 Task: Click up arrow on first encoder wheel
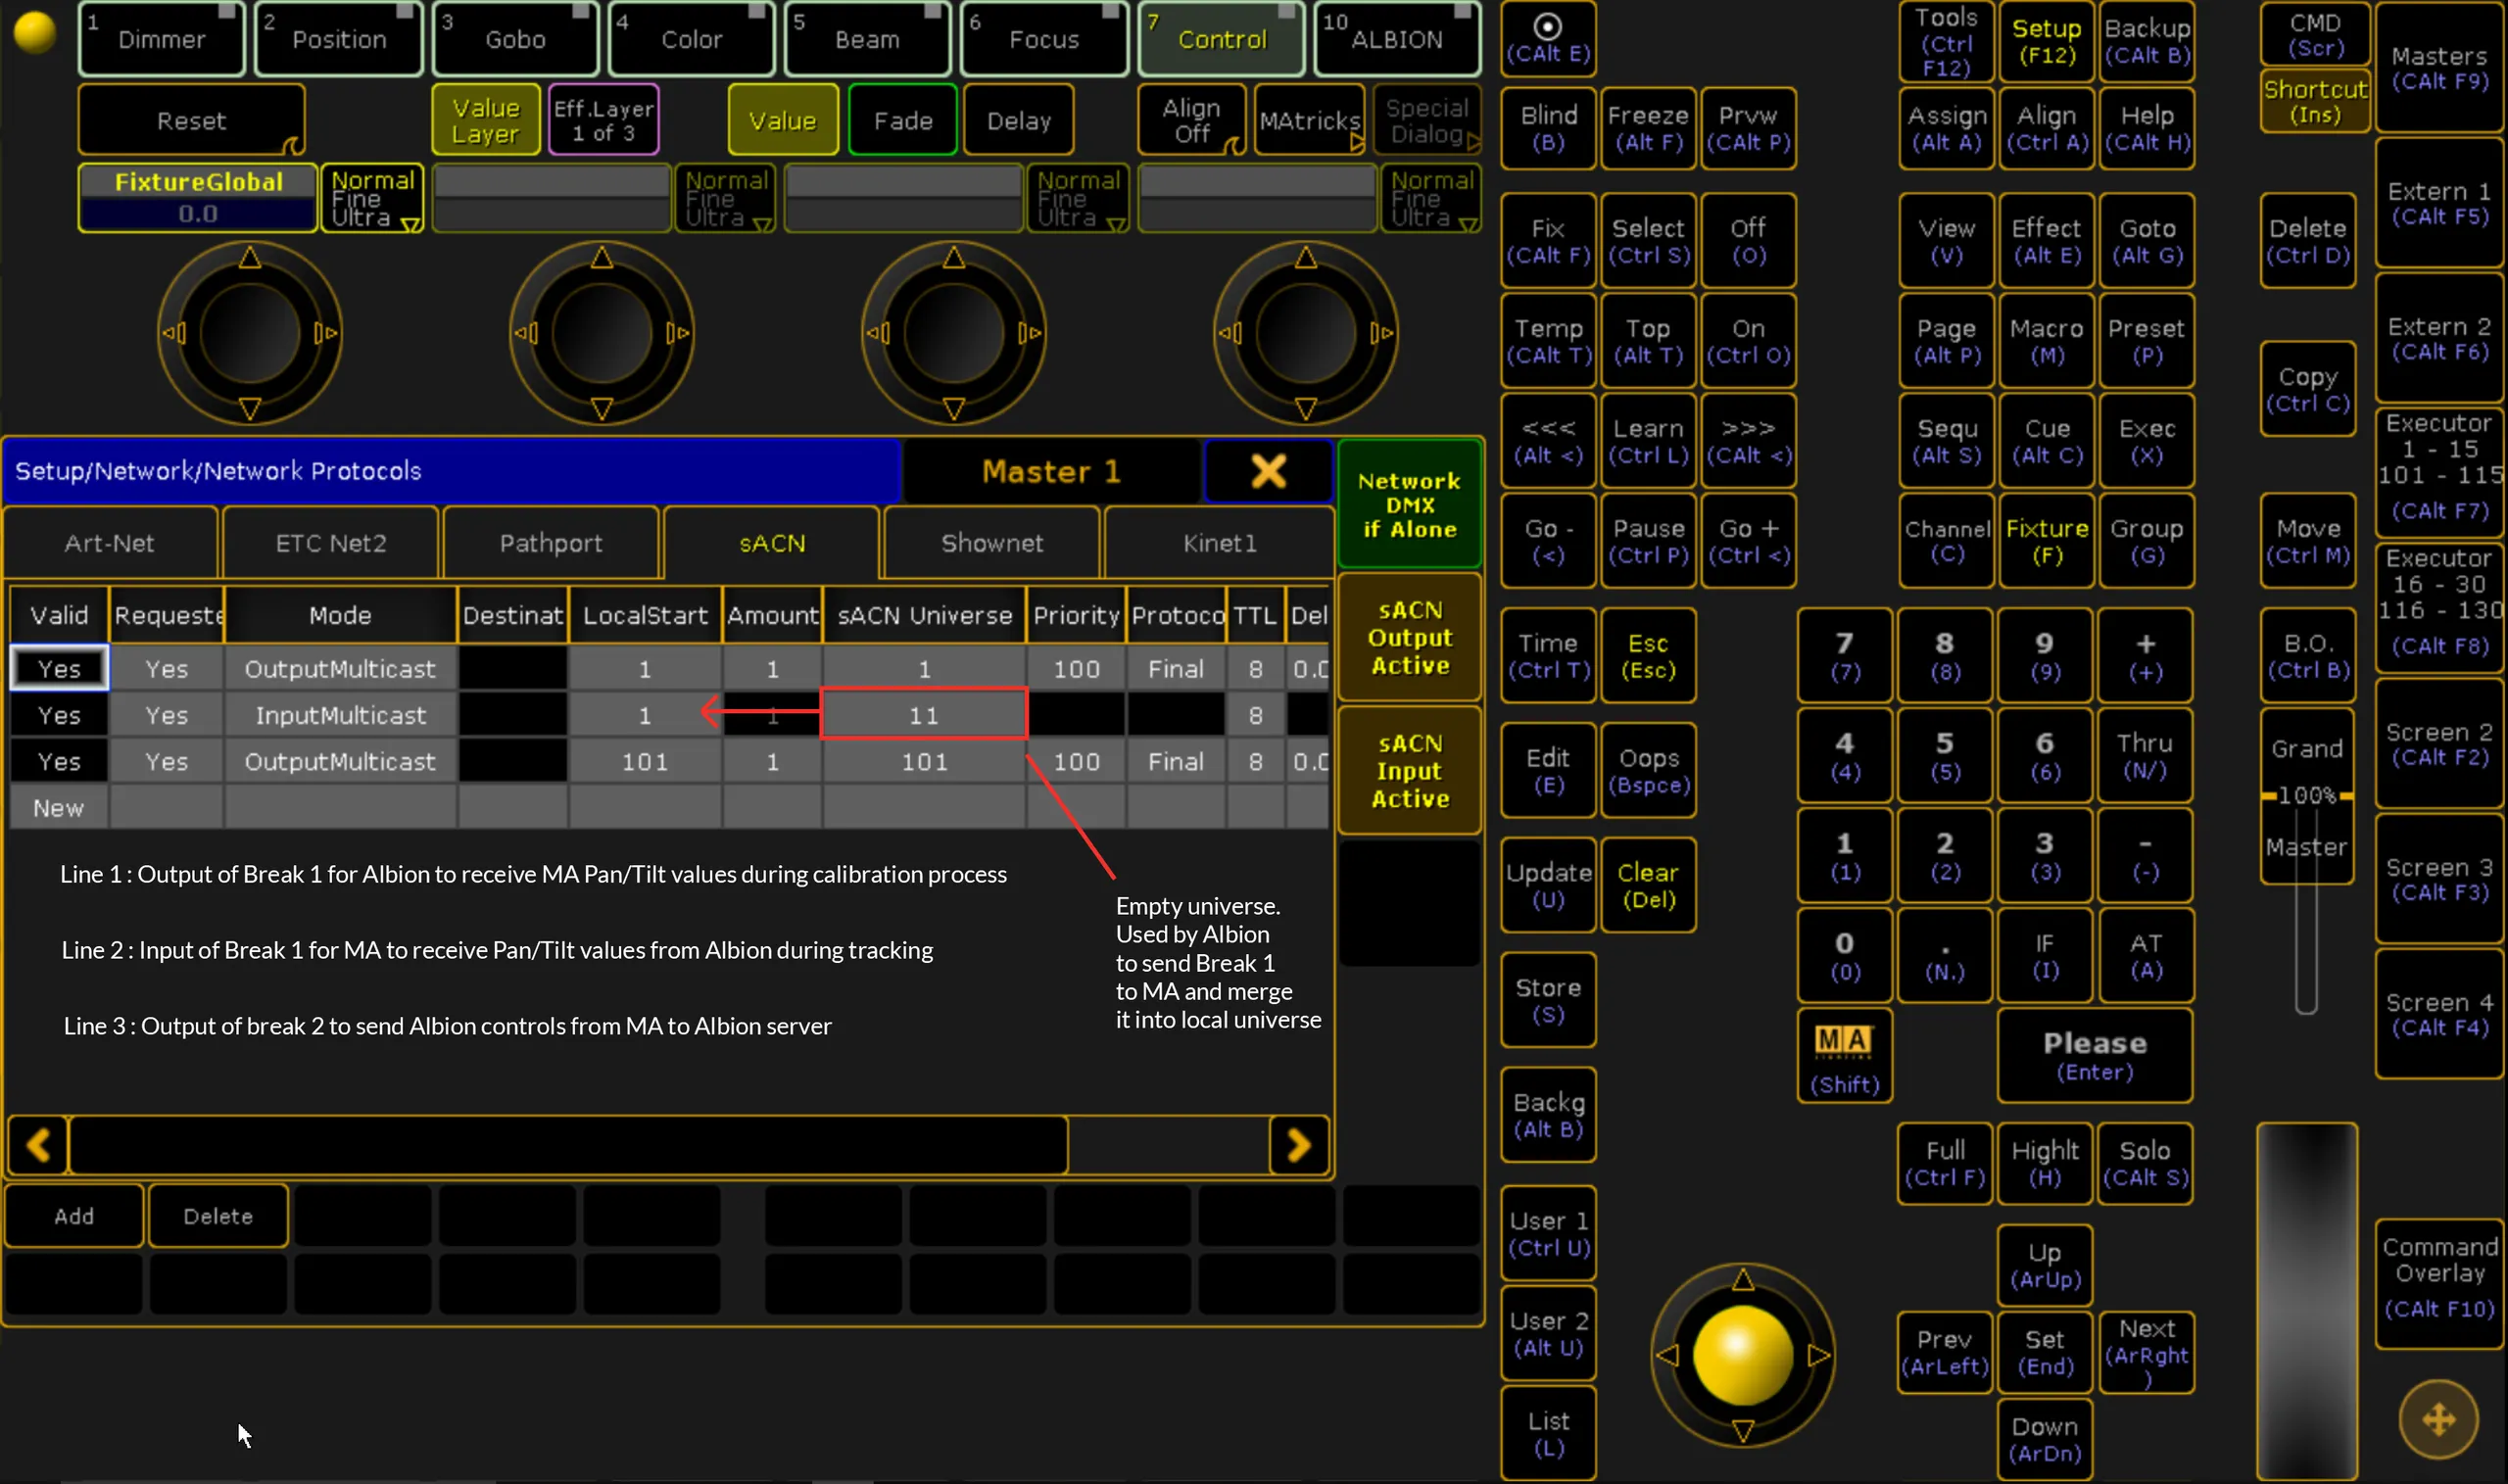(x=250, y=258)
